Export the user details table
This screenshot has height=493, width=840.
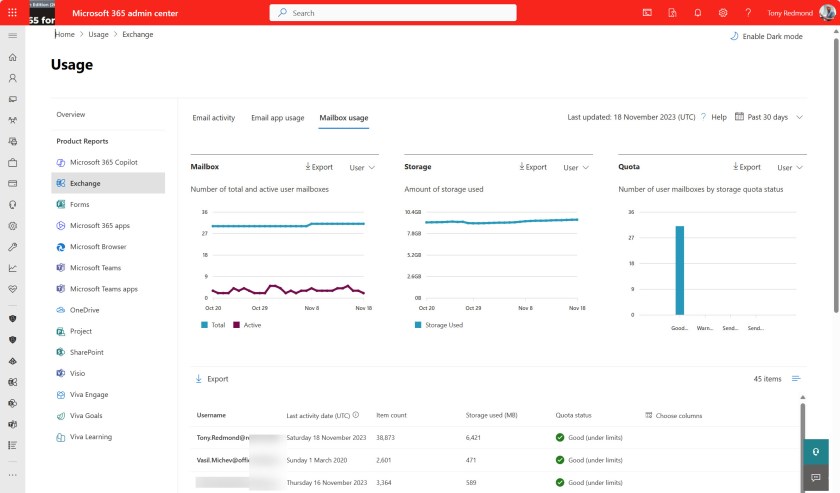(x=212, y=379)
